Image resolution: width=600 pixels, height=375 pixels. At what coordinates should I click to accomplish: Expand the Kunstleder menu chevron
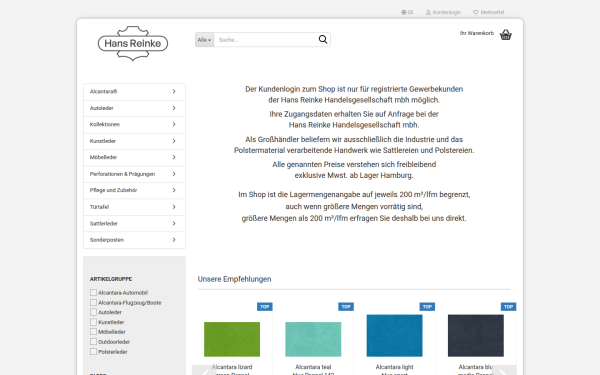174,141
